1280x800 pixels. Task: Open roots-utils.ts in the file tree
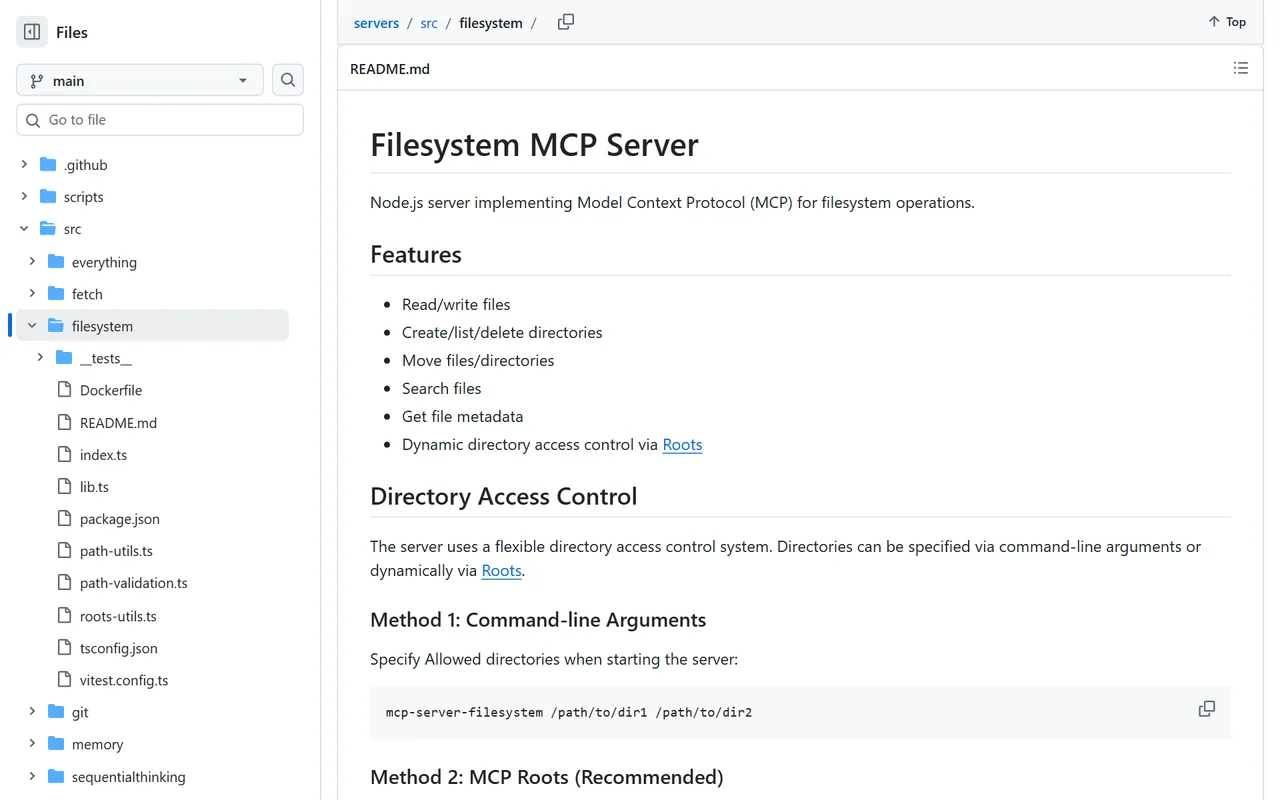point(118,616)
